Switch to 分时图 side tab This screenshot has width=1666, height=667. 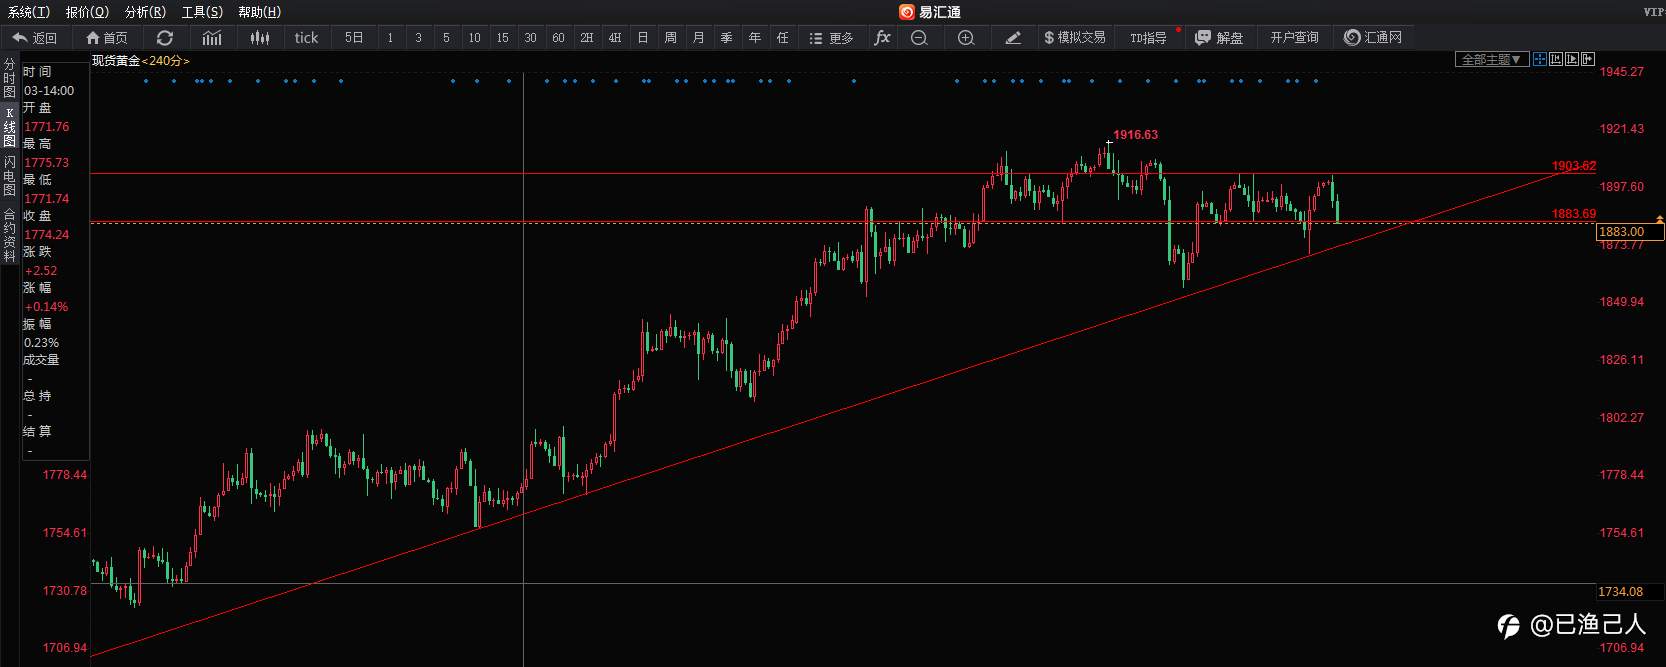click(x=9, y=77)
